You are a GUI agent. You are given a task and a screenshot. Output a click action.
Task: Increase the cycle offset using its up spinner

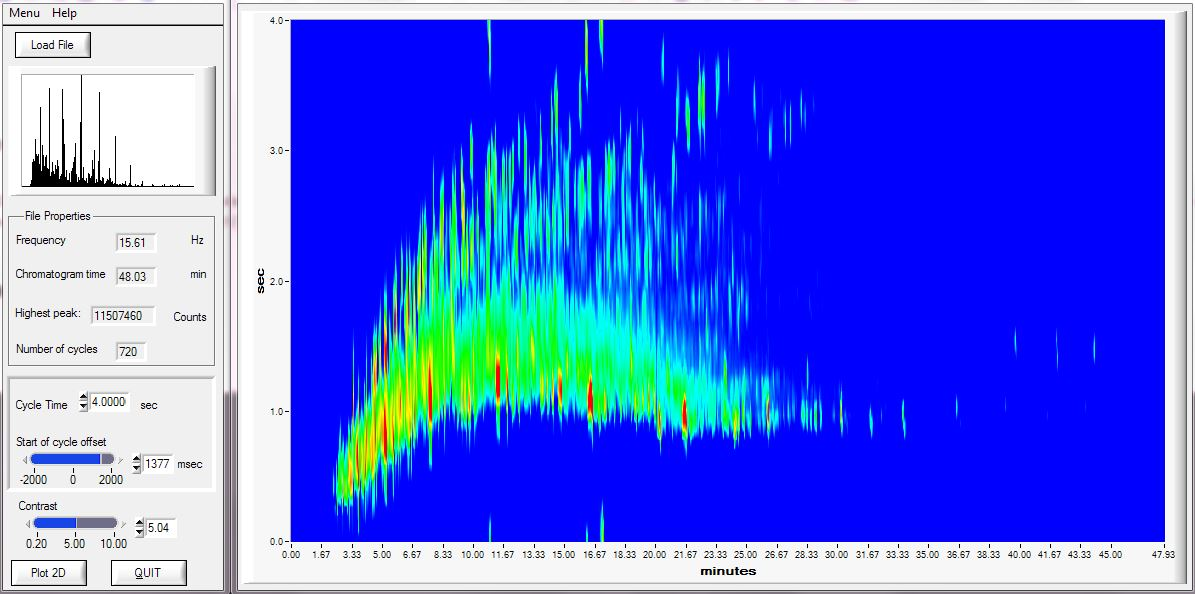tap(136, 458)
